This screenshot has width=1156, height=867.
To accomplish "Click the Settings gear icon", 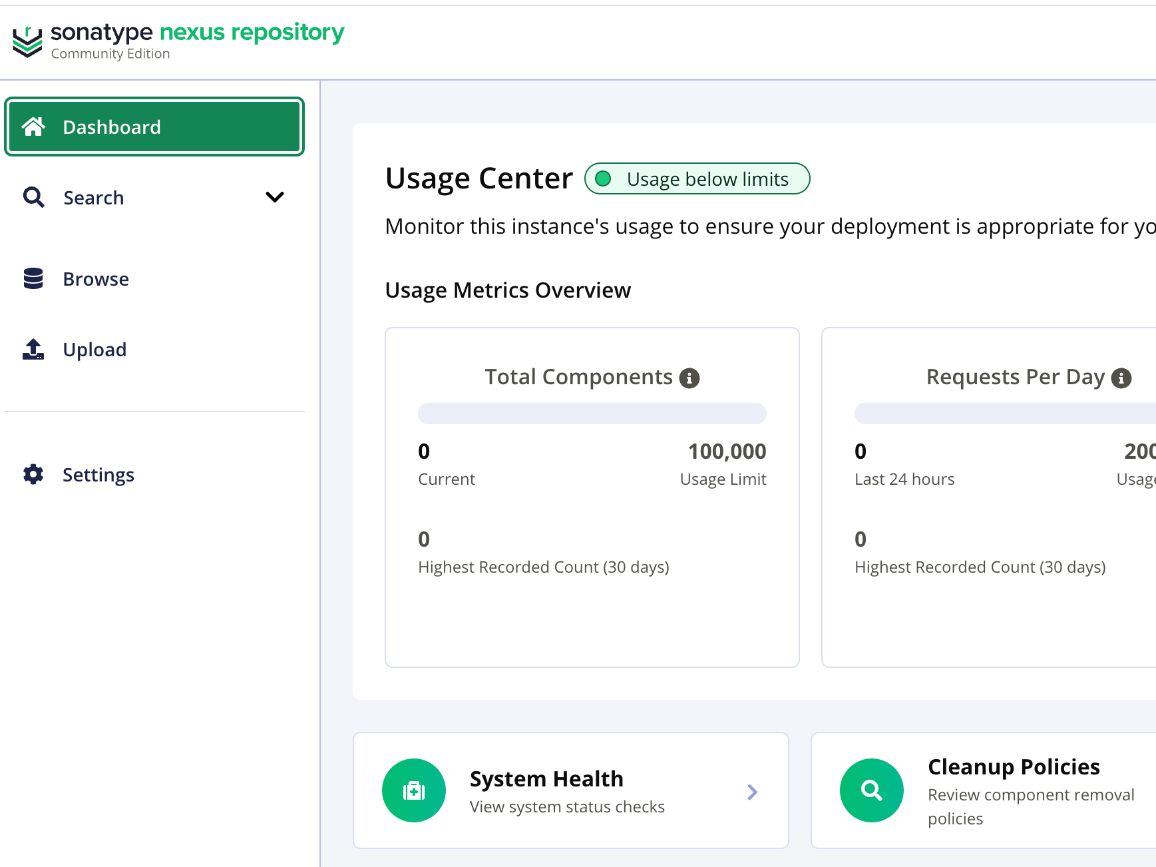I will click(34, 475).
